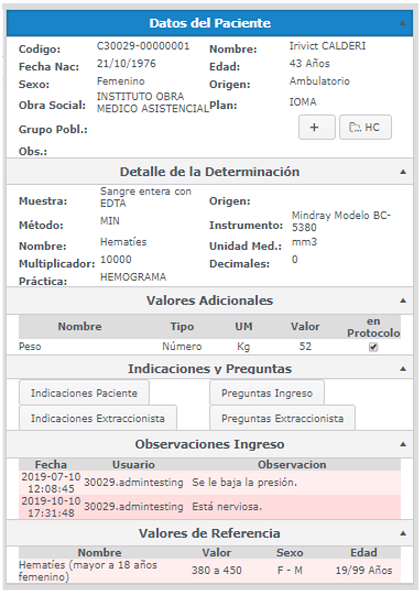Screen dimensions: 419x590
Task: Select the 'Está nerviosa' observation row
Action: (210, 506)
